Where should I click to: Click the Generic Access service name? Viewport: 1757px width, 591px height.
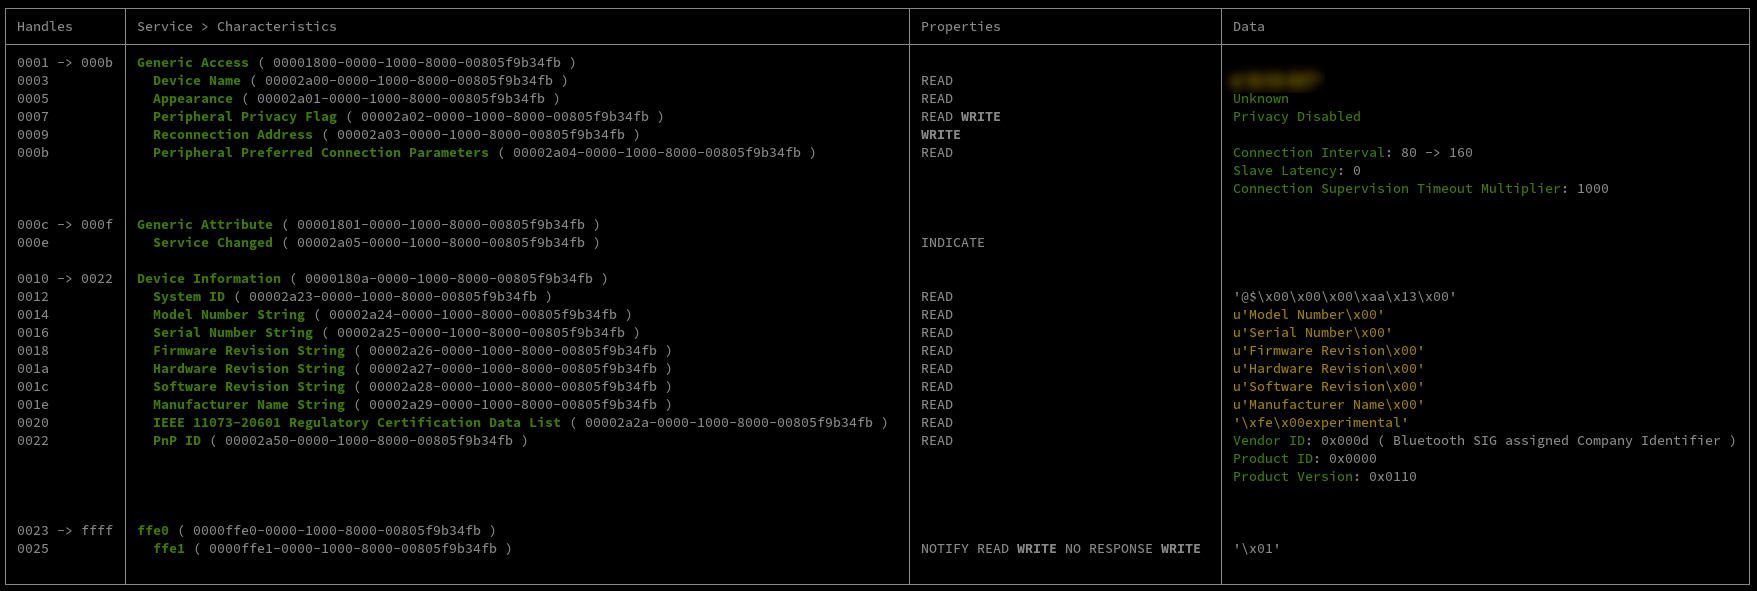tap(192, 63)
